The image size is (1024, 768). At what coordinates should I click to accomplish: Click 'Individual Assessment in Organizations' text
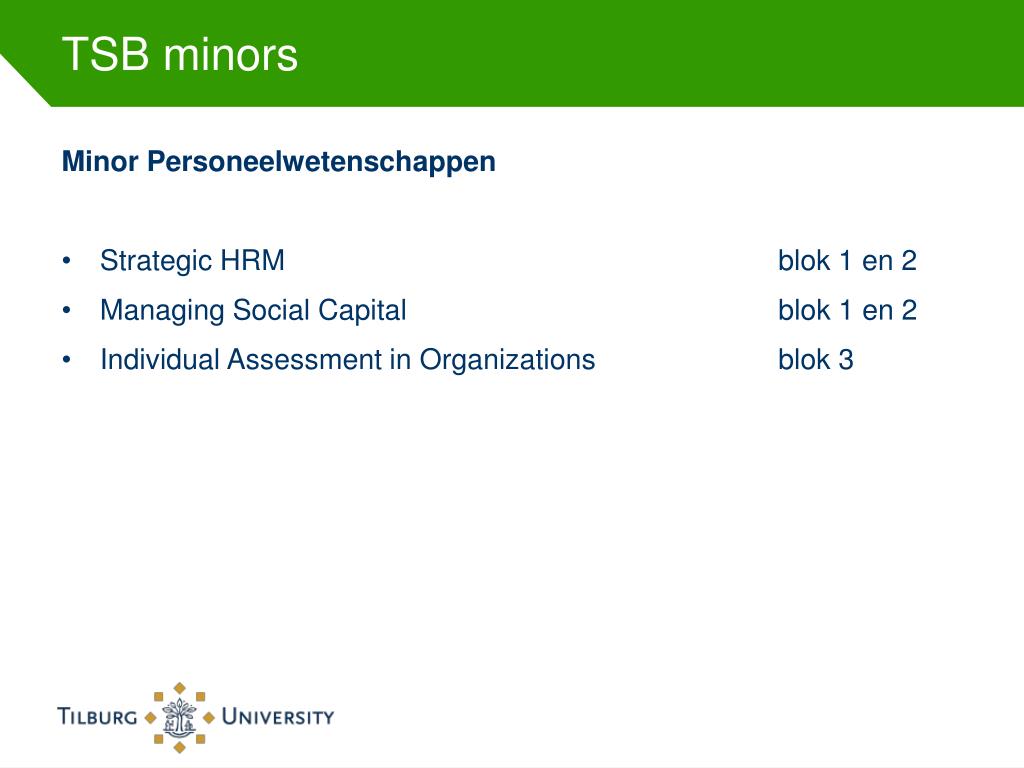[347, 360]
